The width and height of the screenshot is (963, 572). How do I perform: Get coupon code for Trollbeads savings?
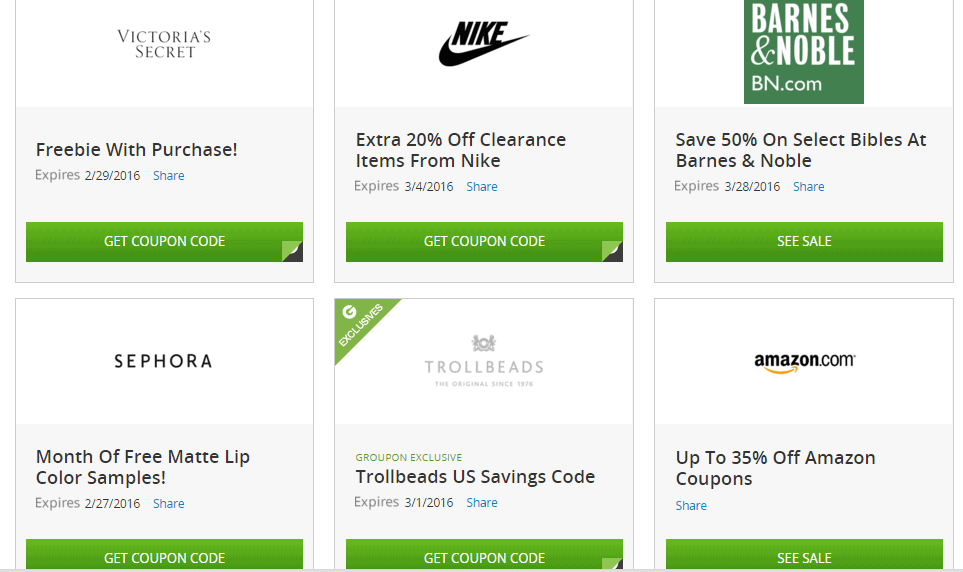(484, 555)
